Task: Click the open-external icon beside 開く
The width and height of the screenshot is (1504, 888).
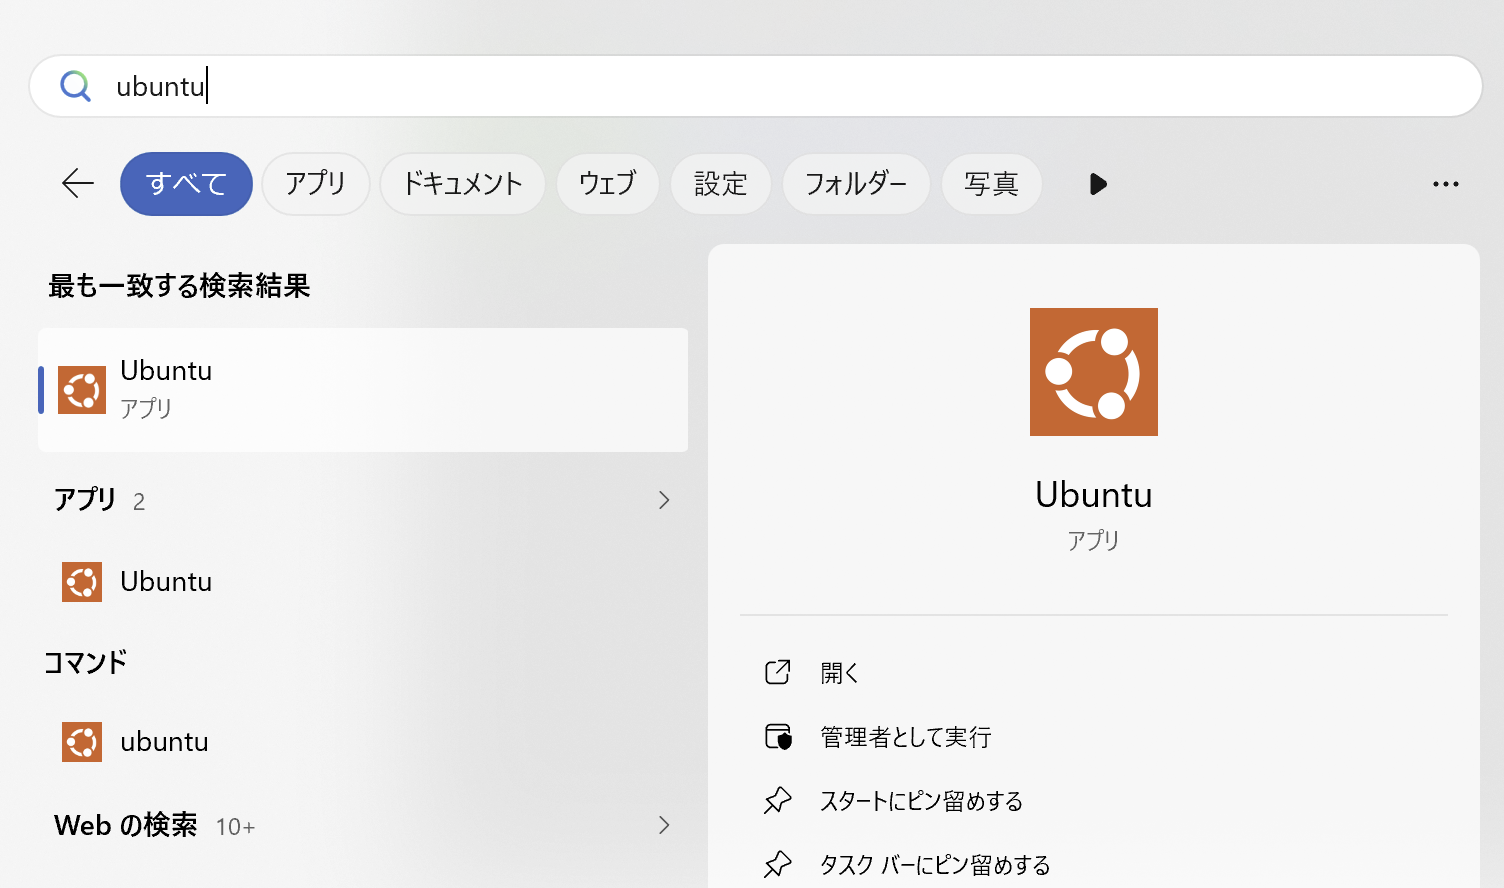Action: (x=778, y=672)
